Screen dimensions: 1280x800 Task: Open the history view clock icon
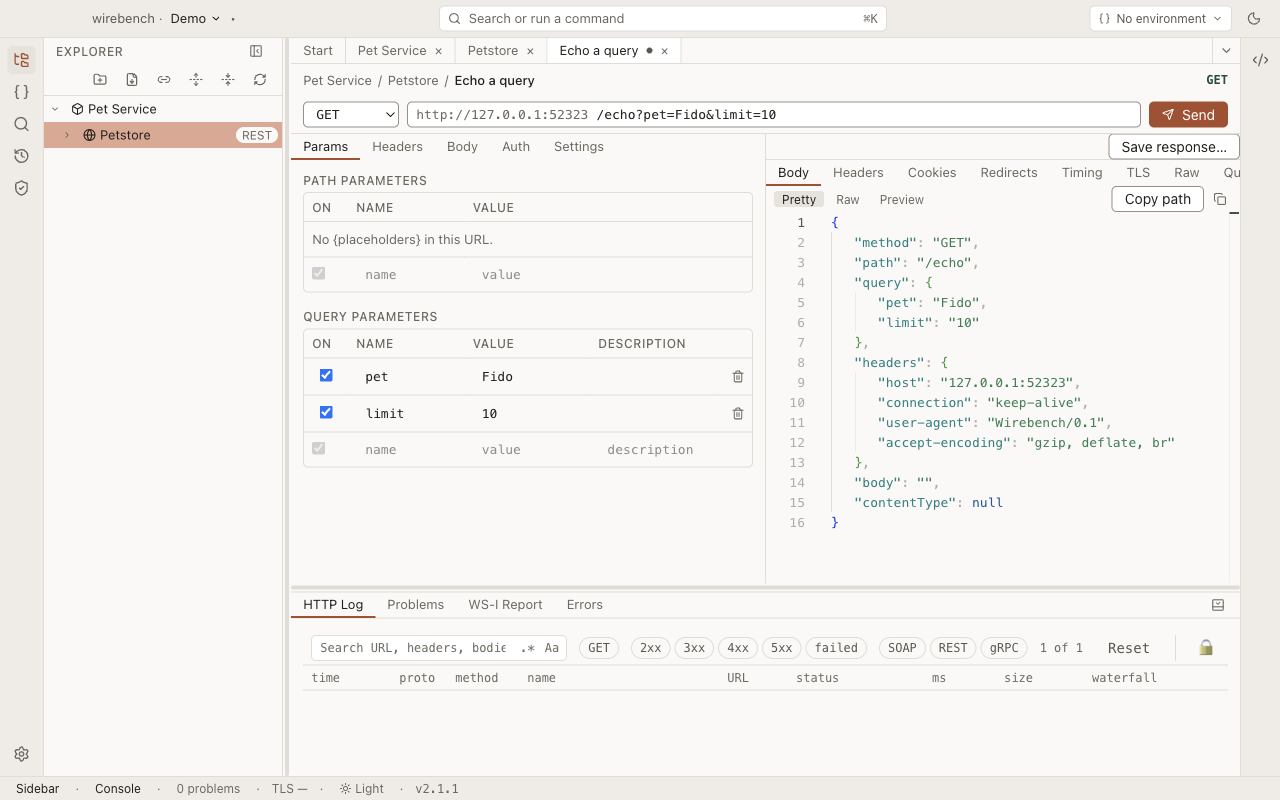21,156
